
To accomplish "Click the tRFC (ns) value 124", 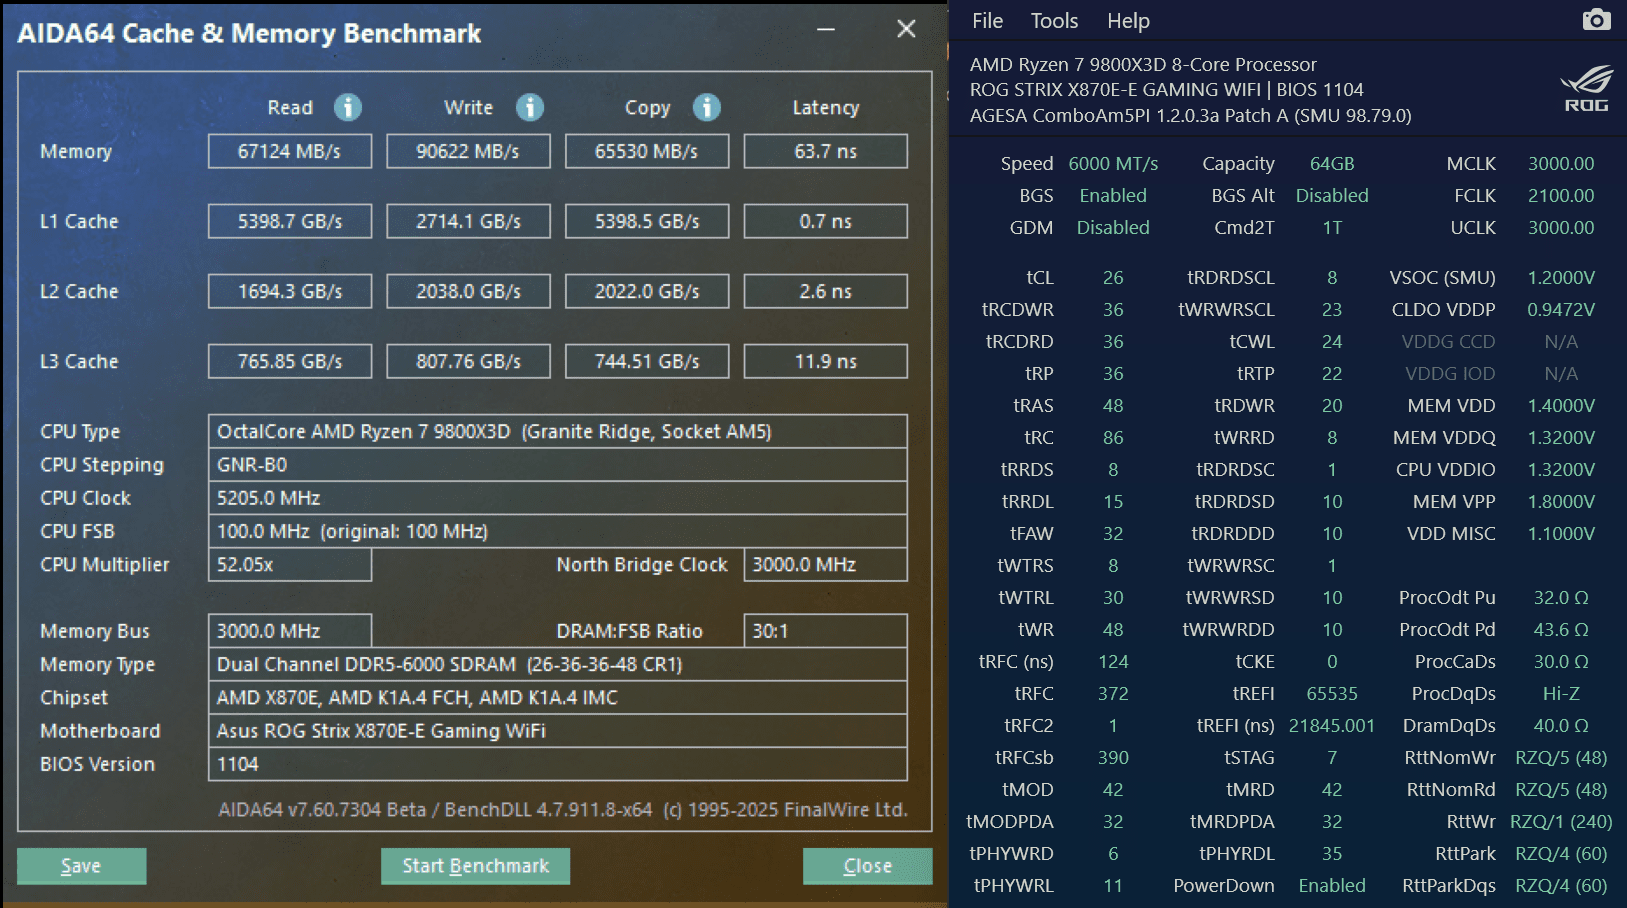I will 1113,662.
